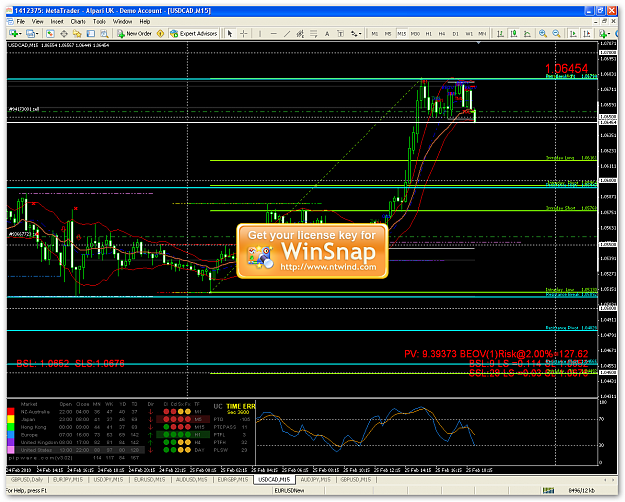Viewport: 625px width, 502px height.
Task: Switch to the EURGBP,M15 chart tab
Action: tap(233, 480)
